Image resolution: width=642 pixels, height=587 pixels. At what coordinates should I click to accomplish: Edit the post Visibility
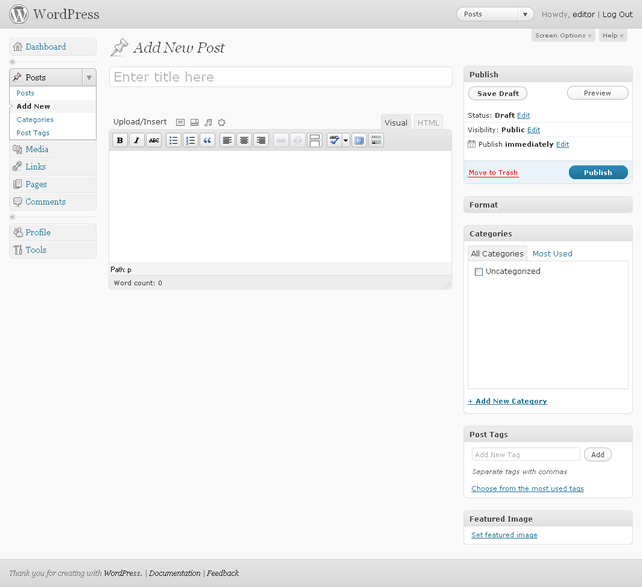pos(533,130)
